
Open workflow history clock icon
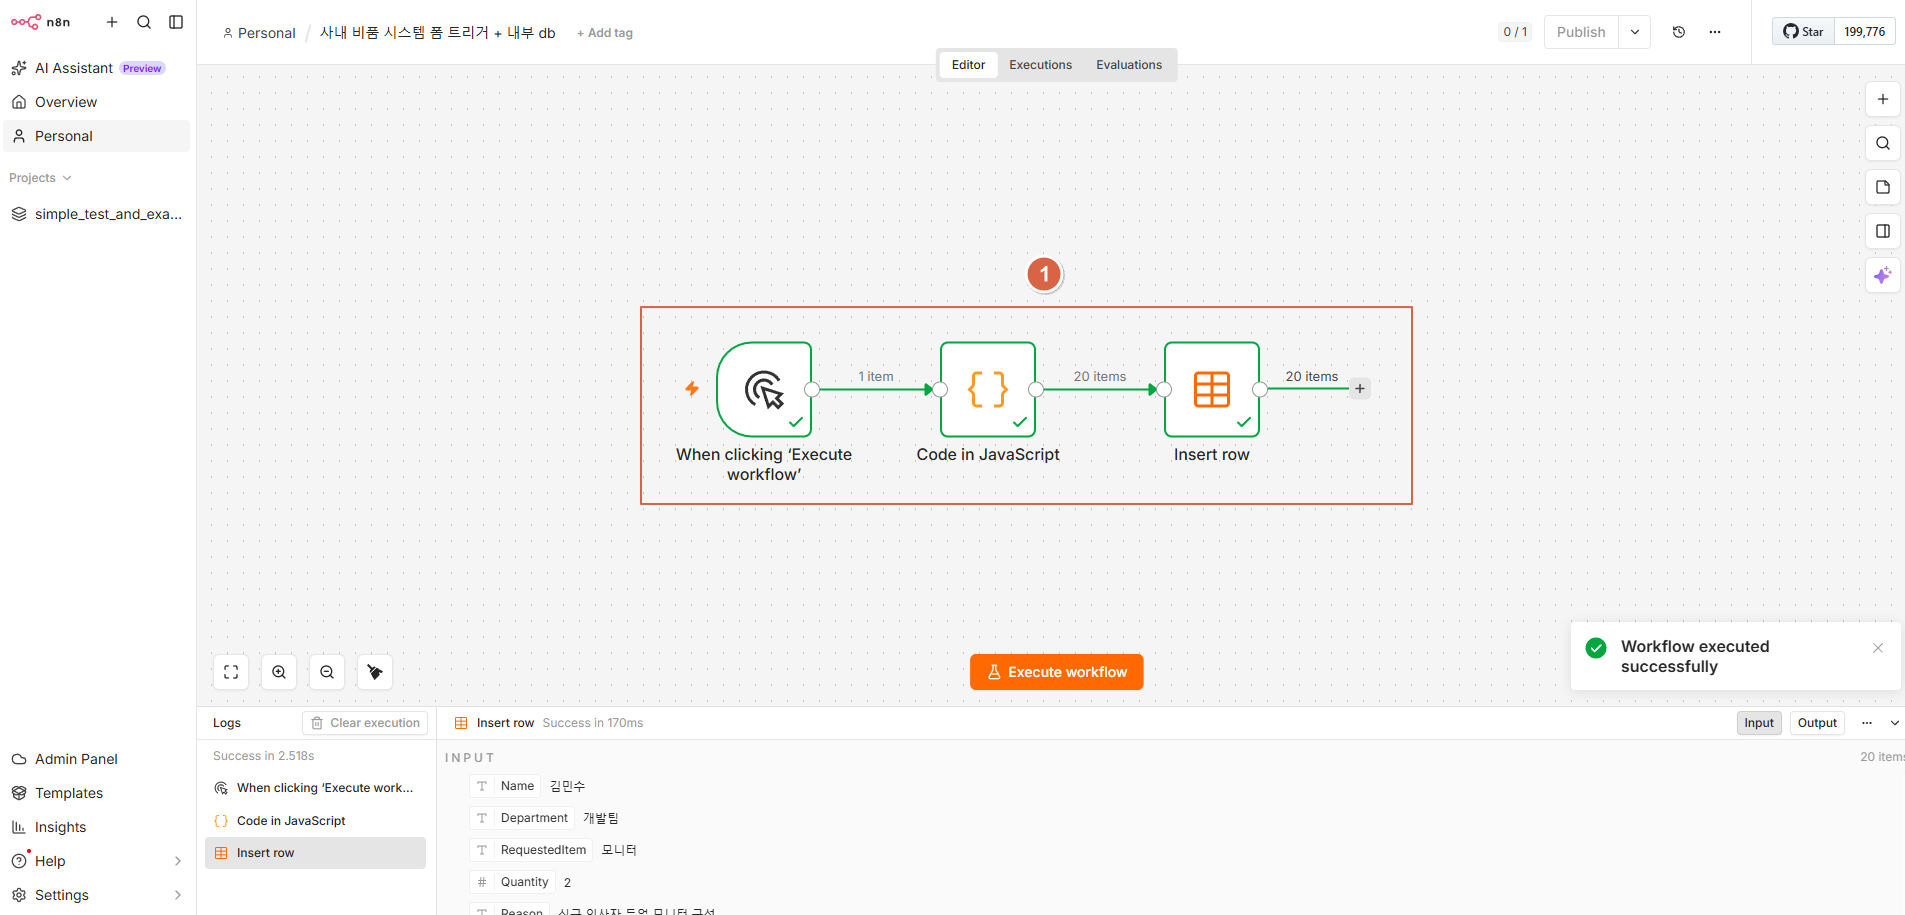tap(1679, 32)
